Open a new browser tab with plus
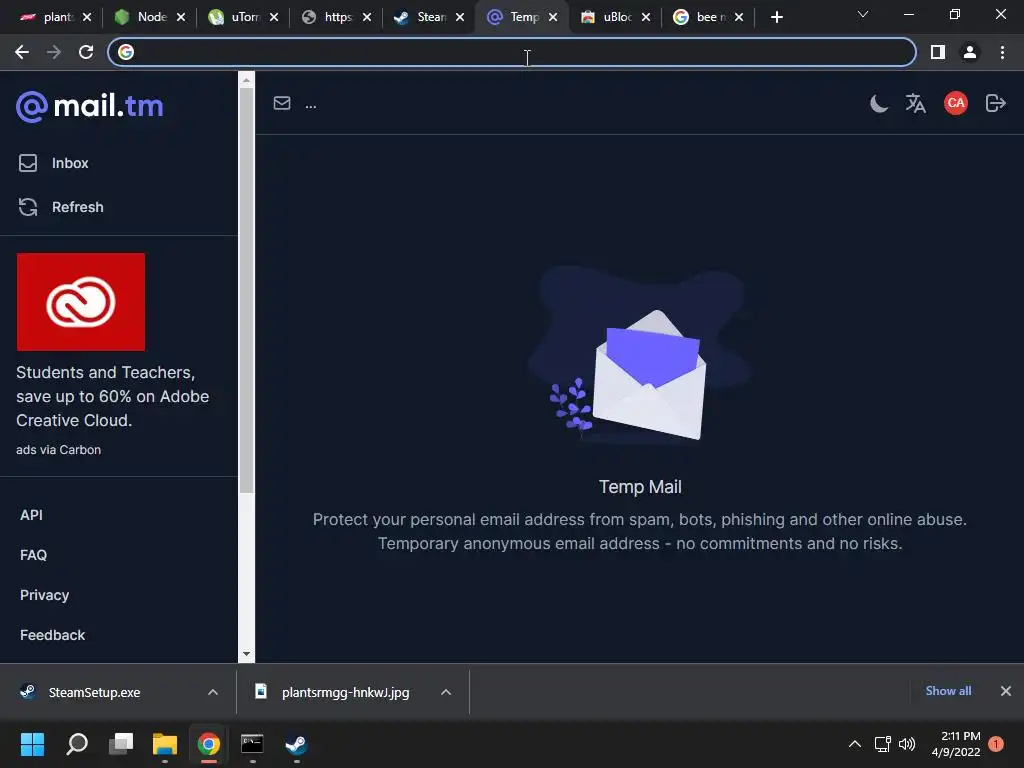This screenshot has height=768, width=1024. [776, 17]
